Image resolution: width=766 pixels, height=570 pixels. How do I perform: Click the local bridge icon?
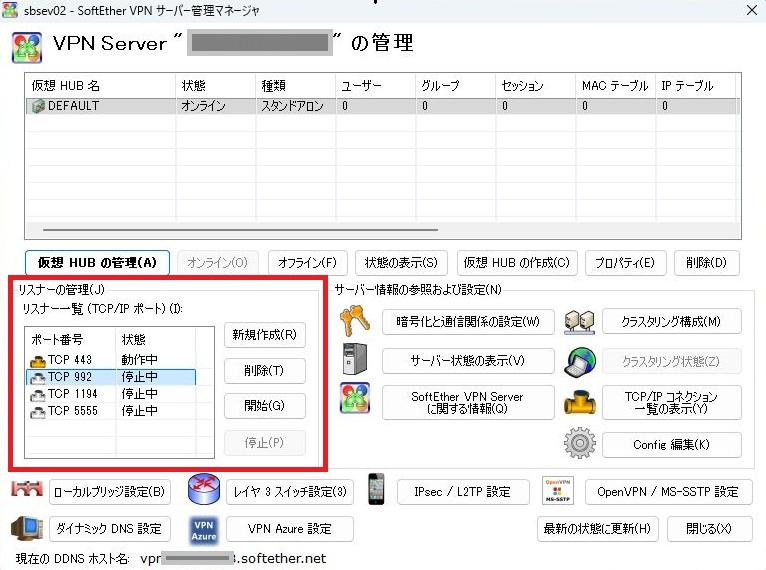[x=27, y=489]
